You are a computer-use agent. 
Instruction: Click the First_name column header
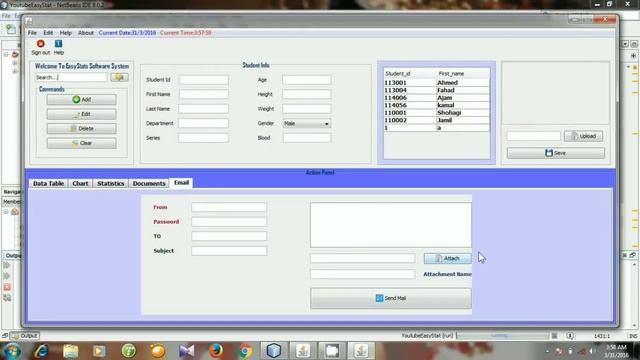coord(463,74)
